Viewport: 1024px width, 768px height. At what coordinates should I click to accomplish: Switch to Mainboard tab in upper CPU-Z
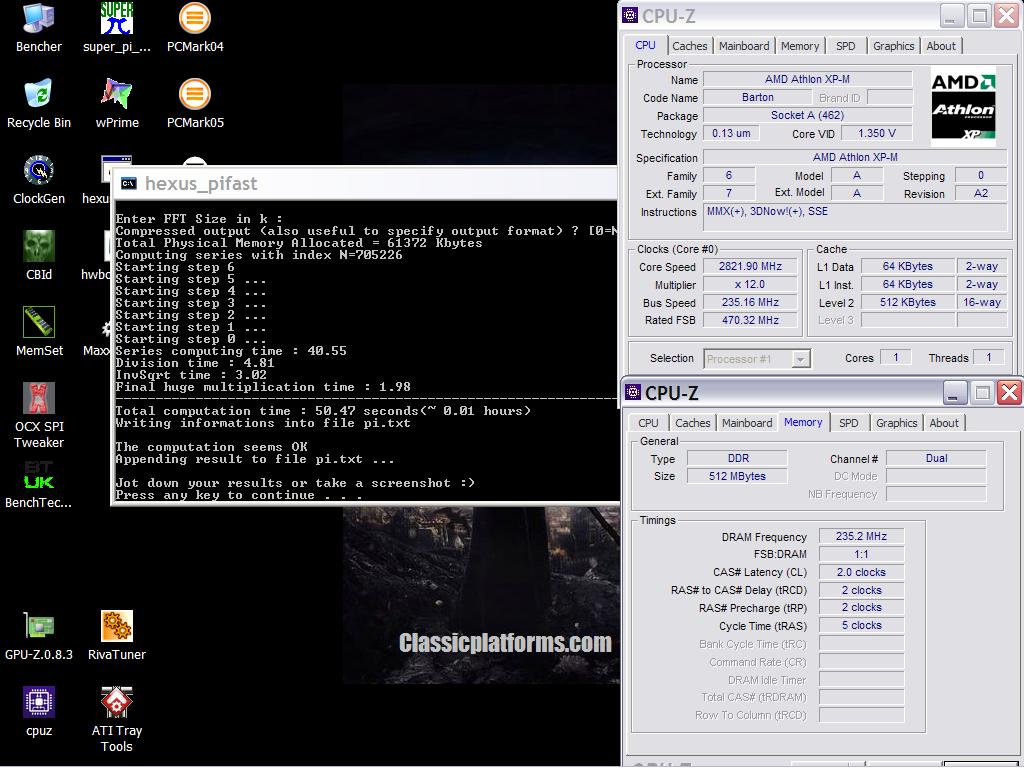tap(744, 46)
